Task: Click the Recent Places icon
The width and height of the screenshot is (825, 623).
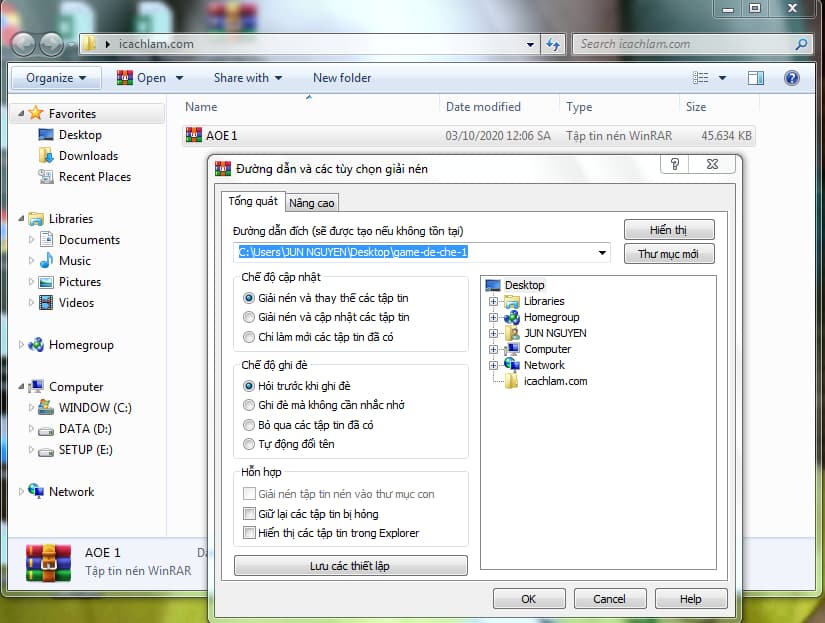Action: tap(46, 177)
